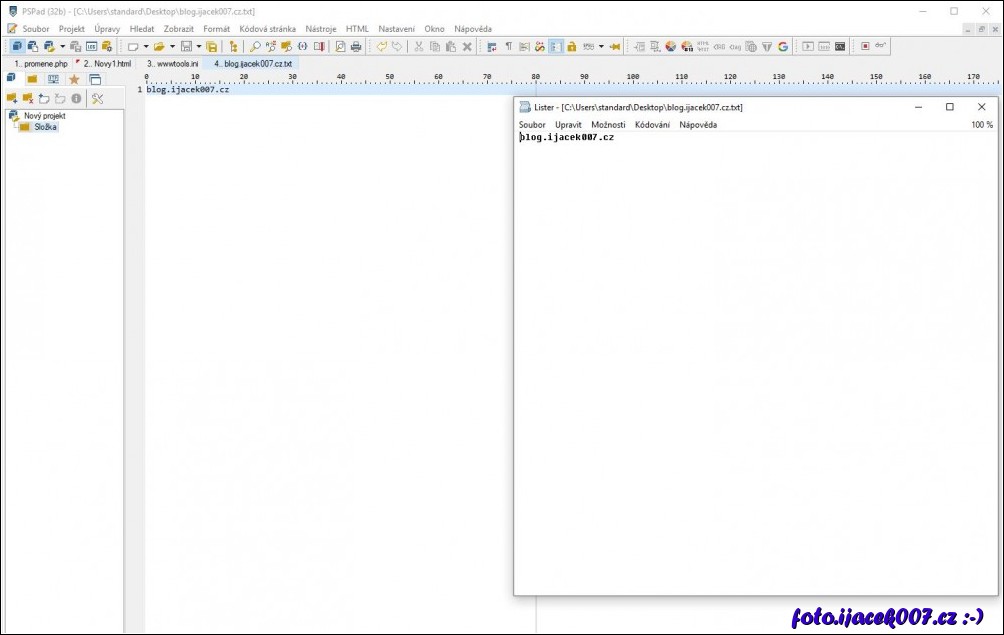Open Kódování menu in Lister window
The height and width of the screenshot is (635, 1004).
click(652, 125)
